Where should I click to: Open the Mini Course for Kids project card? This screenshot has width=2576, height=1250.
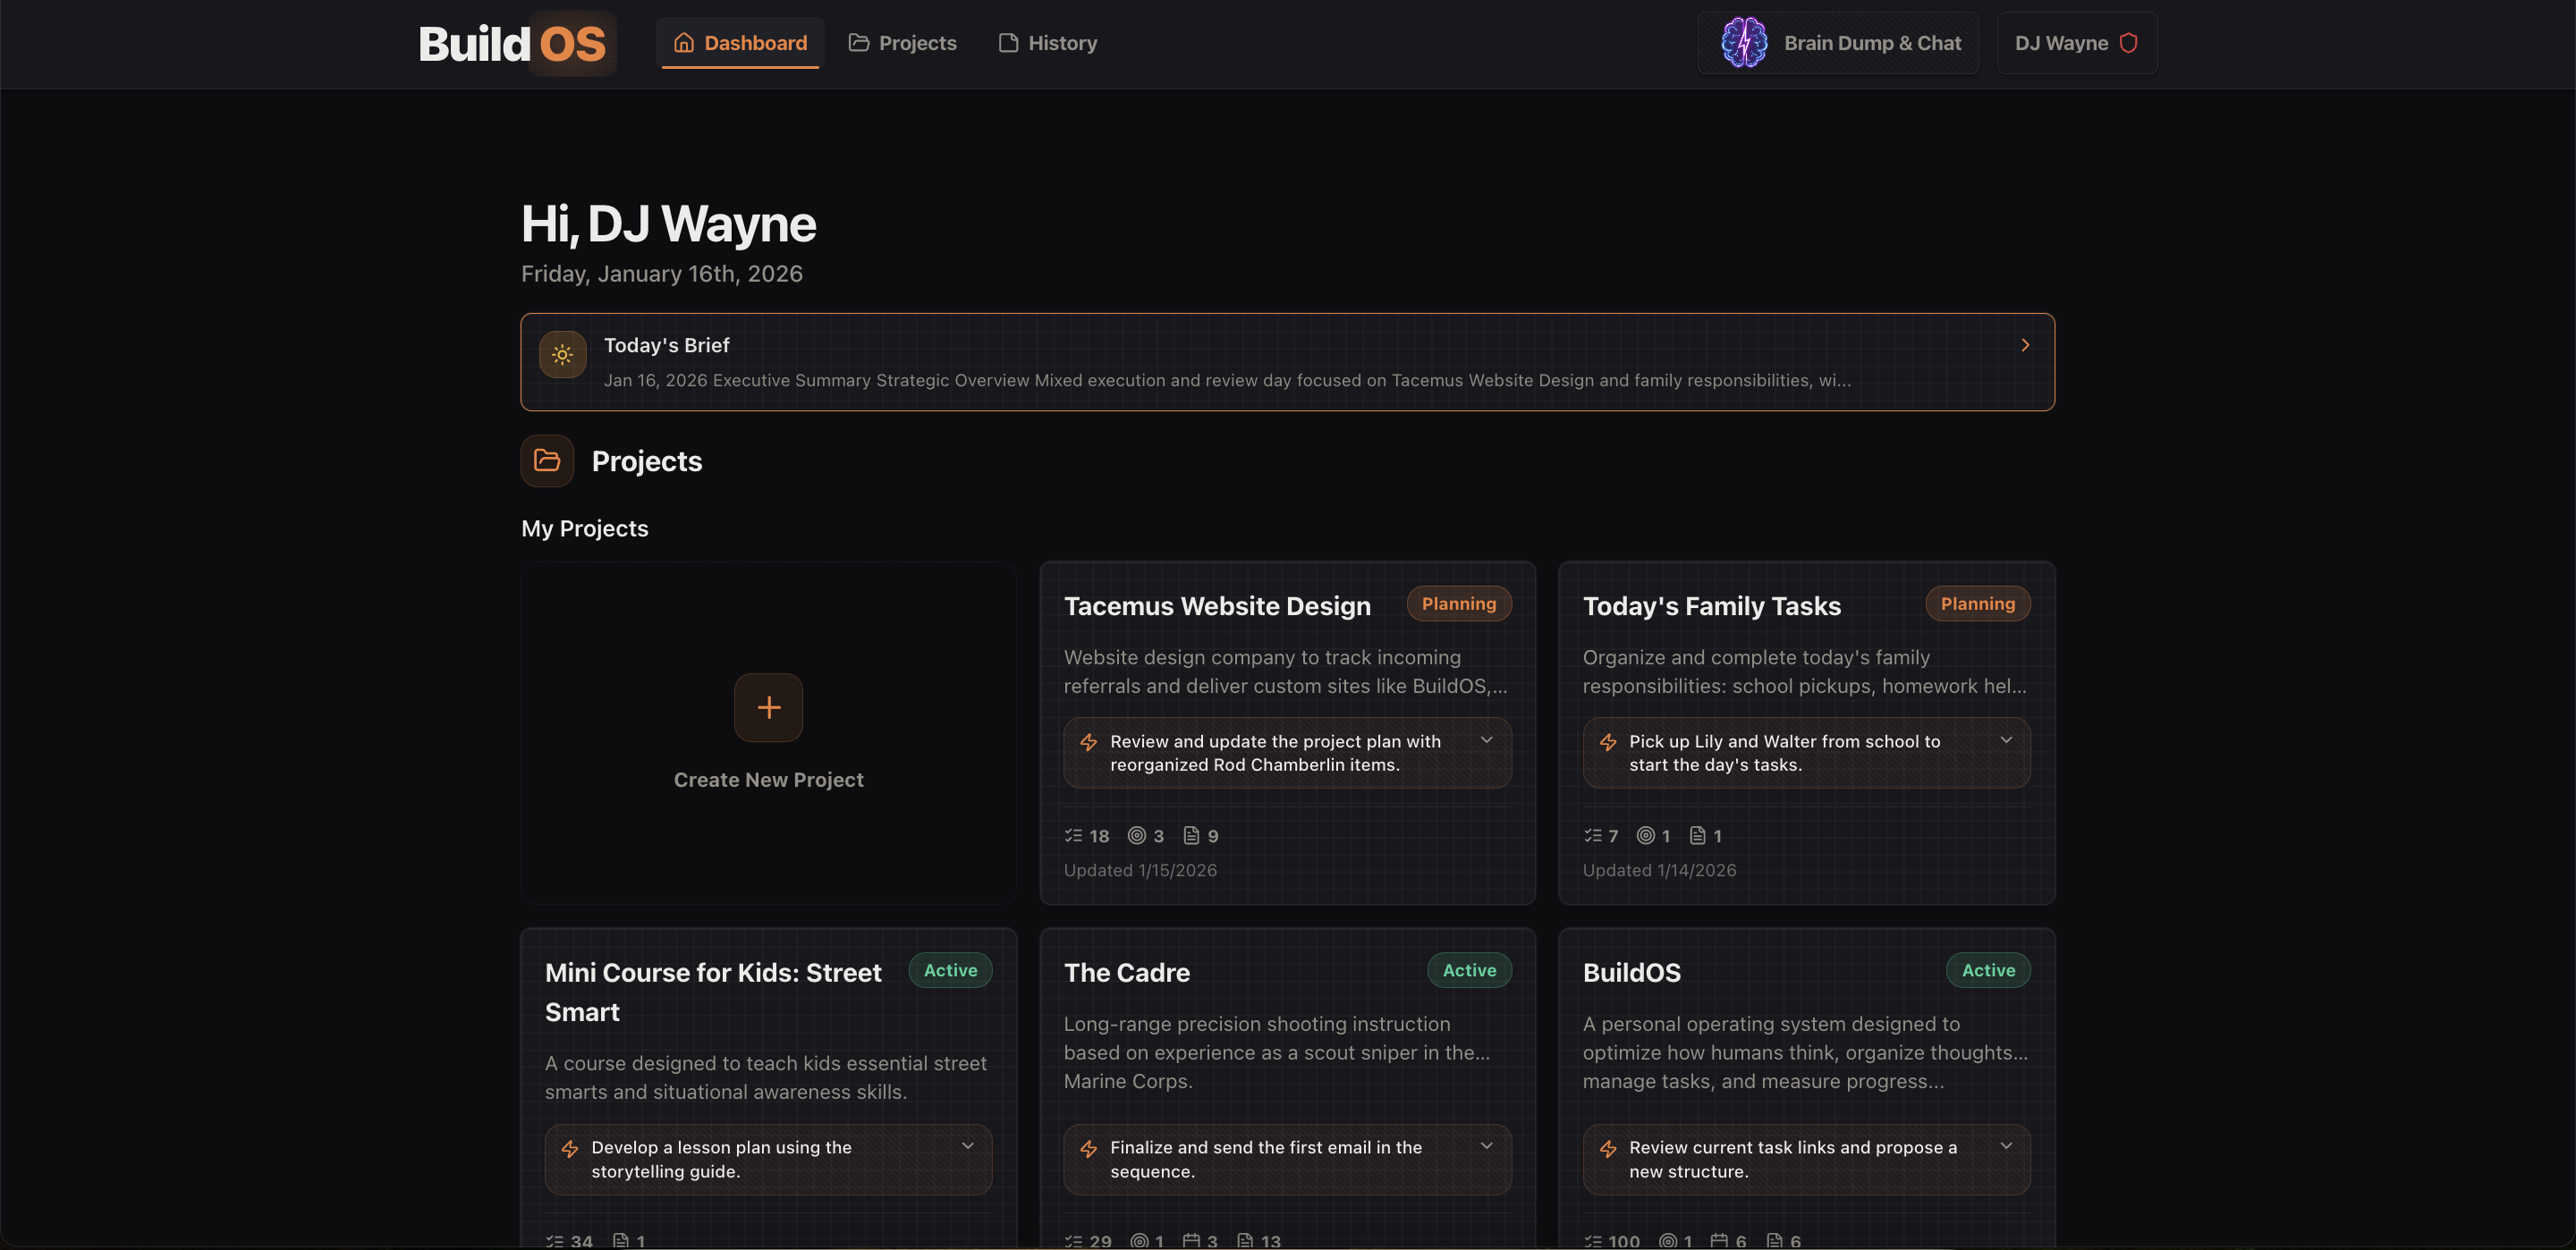pyautogui.click(x=713, y=992)
